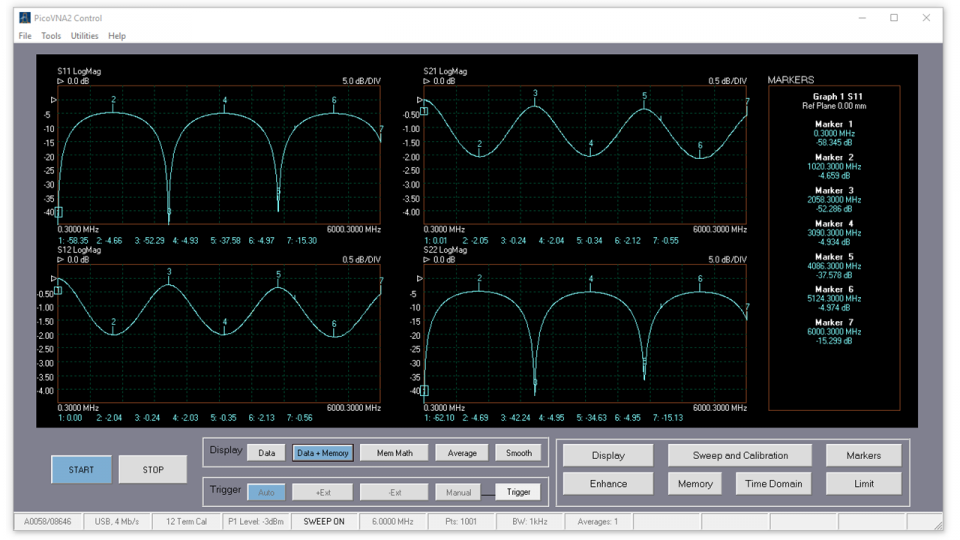Open the Utilities menu
The image size is (960, 540).
click(x=84, y=36)
